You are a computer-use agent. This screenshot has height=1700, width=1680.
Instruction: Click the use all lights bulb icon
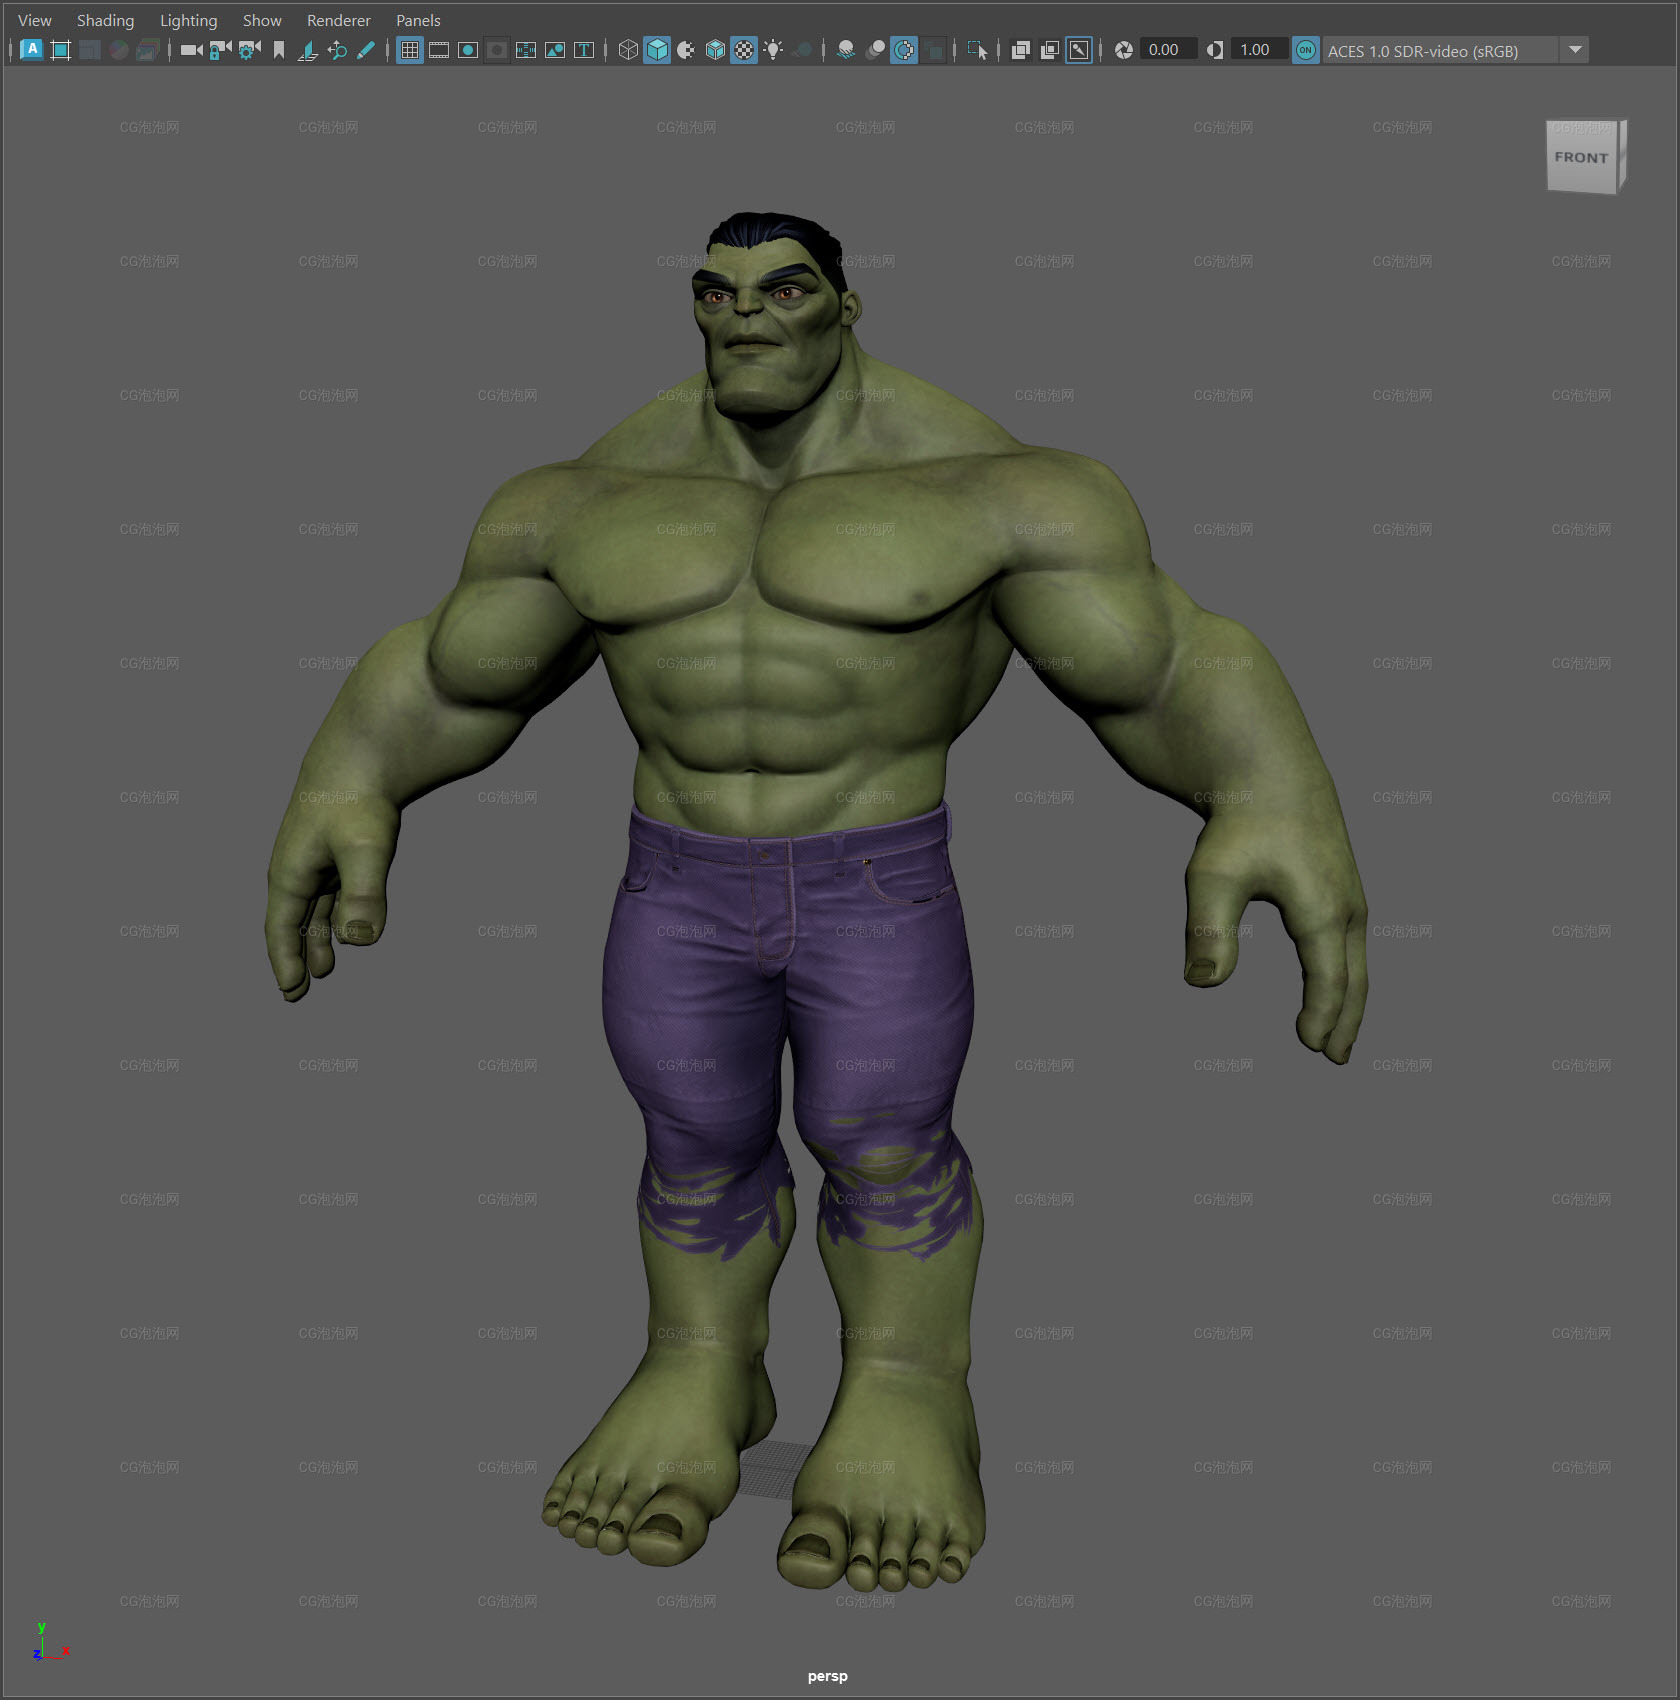773,49
